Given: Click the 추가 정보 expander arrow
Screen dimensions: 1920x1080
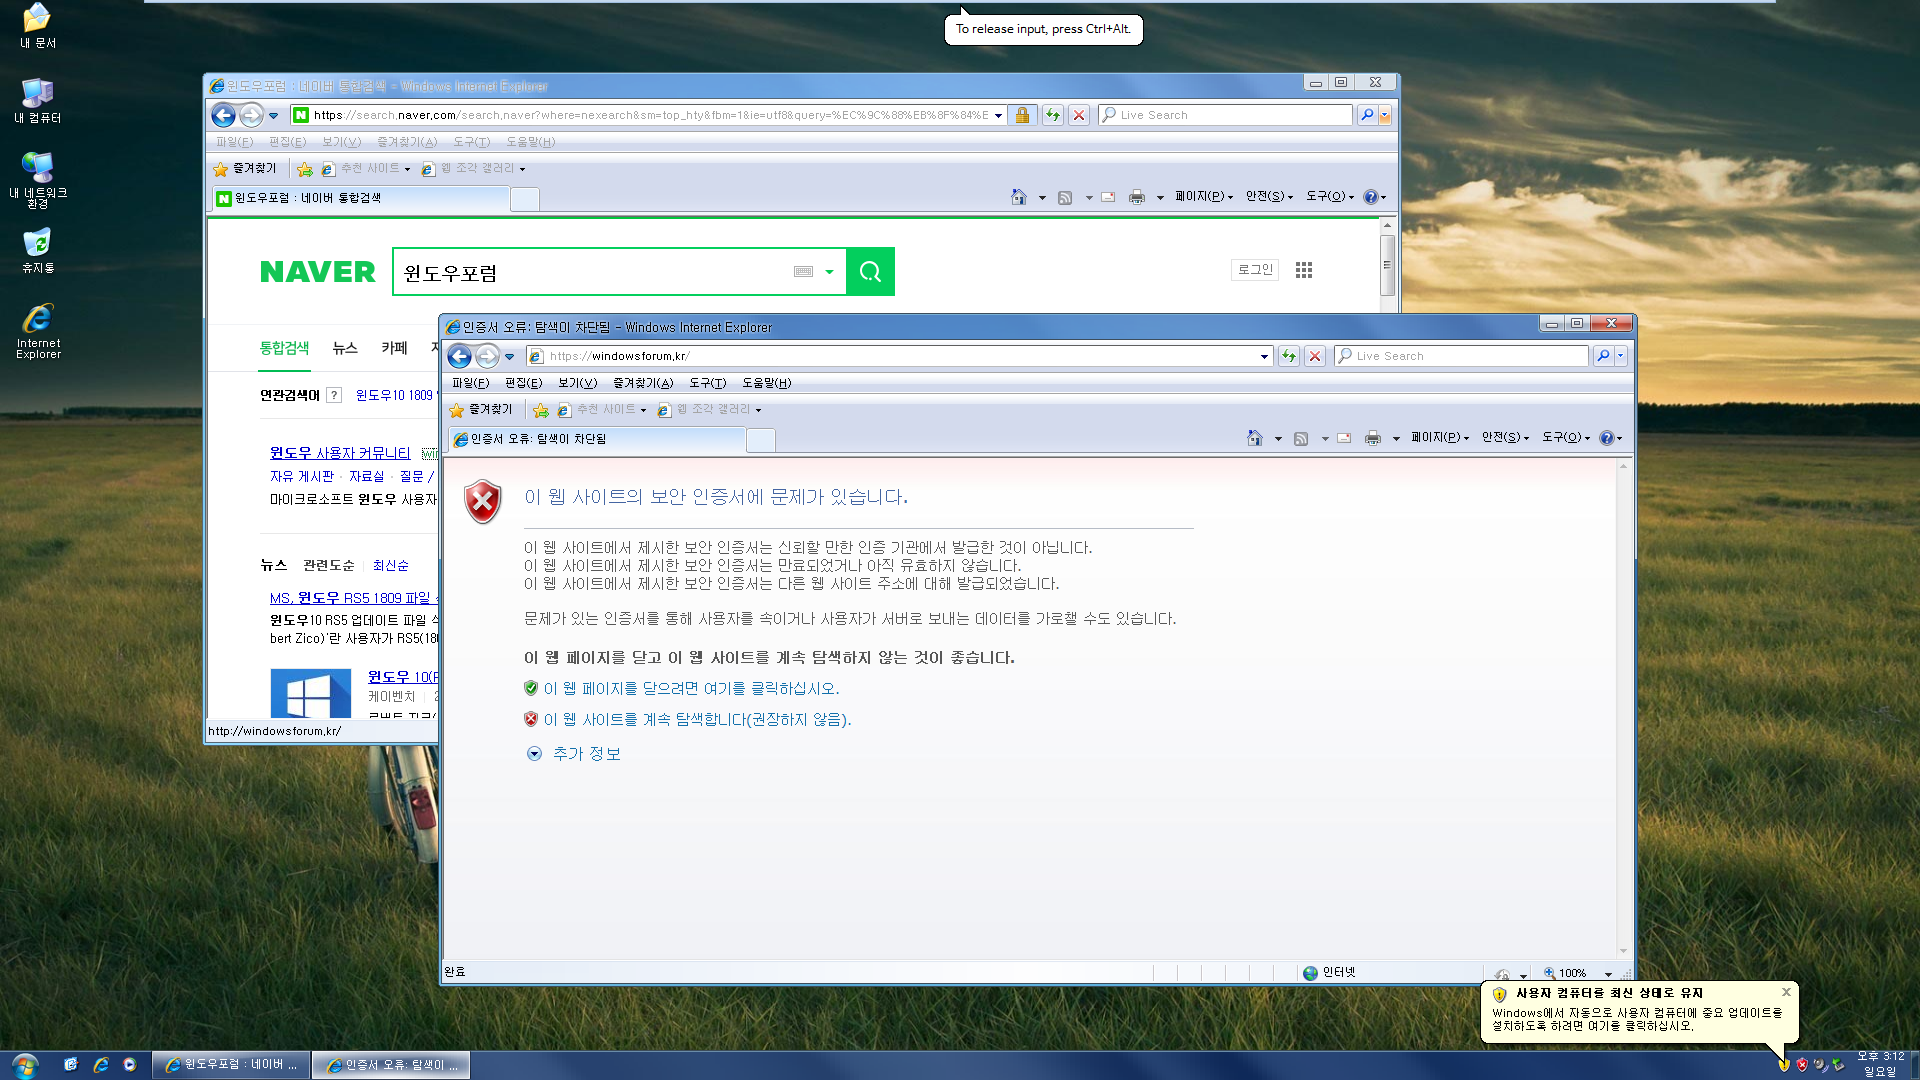Looking at the screenshot, I should tap(533, 752).
